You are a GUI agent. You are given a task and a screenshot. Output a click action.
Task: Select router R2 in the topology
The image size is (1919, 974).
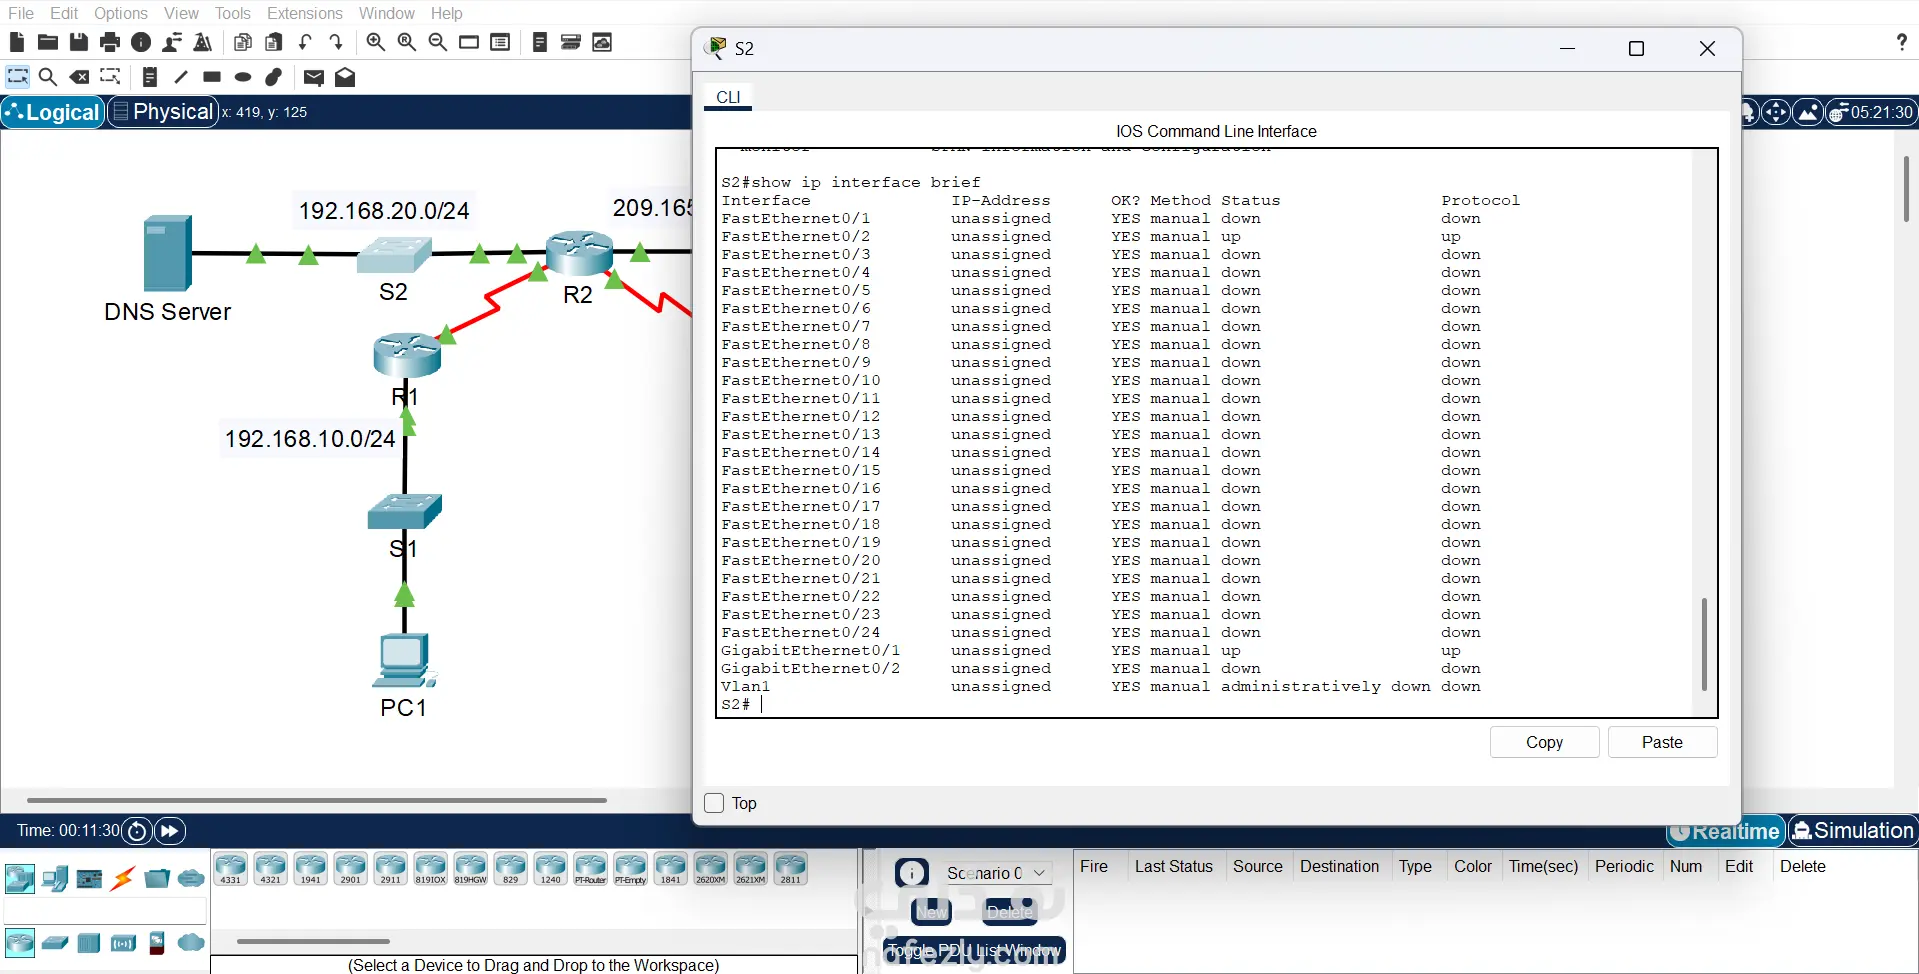click(579, 252)
